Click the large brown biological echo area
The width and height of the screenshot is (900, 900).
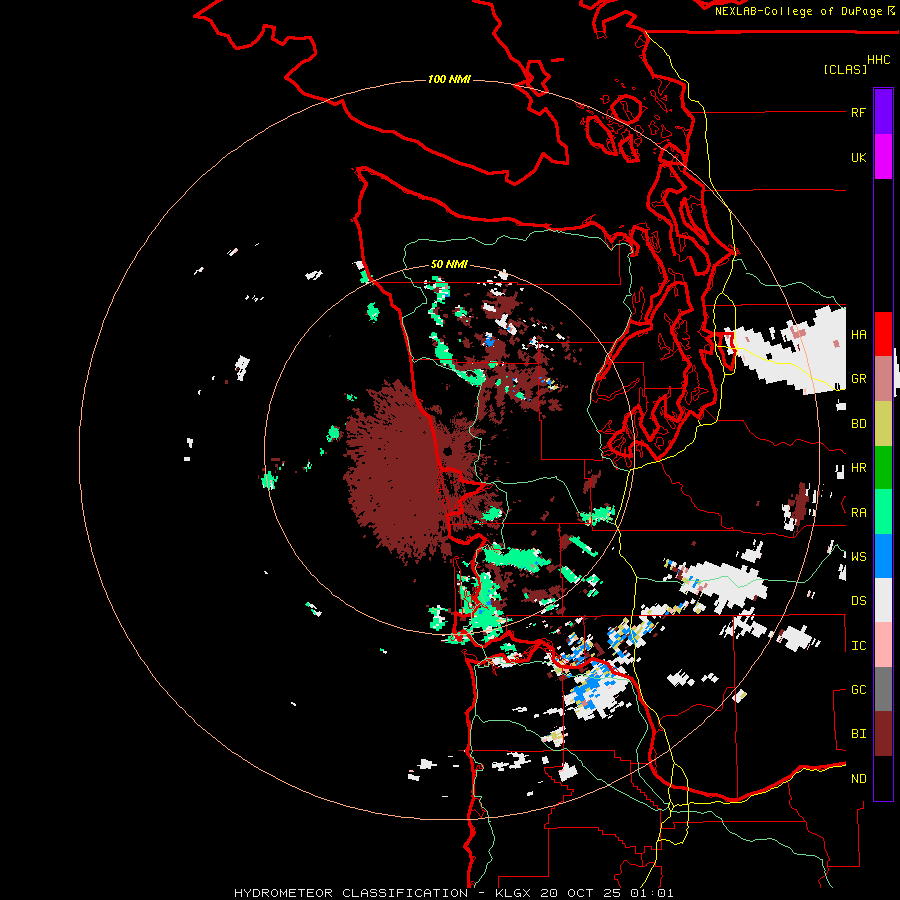(x=399, y=474)
